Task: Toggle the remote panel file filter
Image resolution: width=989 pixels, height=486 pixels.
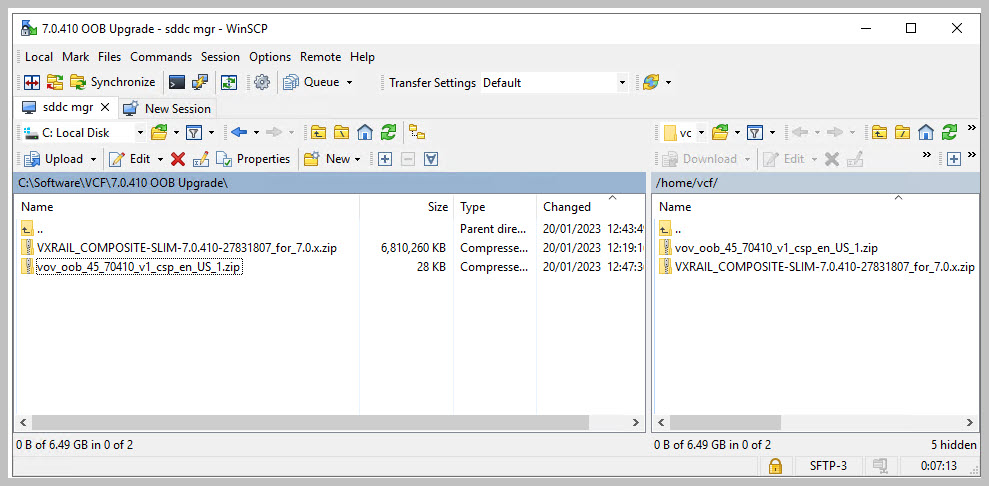Action: point(756,132)
